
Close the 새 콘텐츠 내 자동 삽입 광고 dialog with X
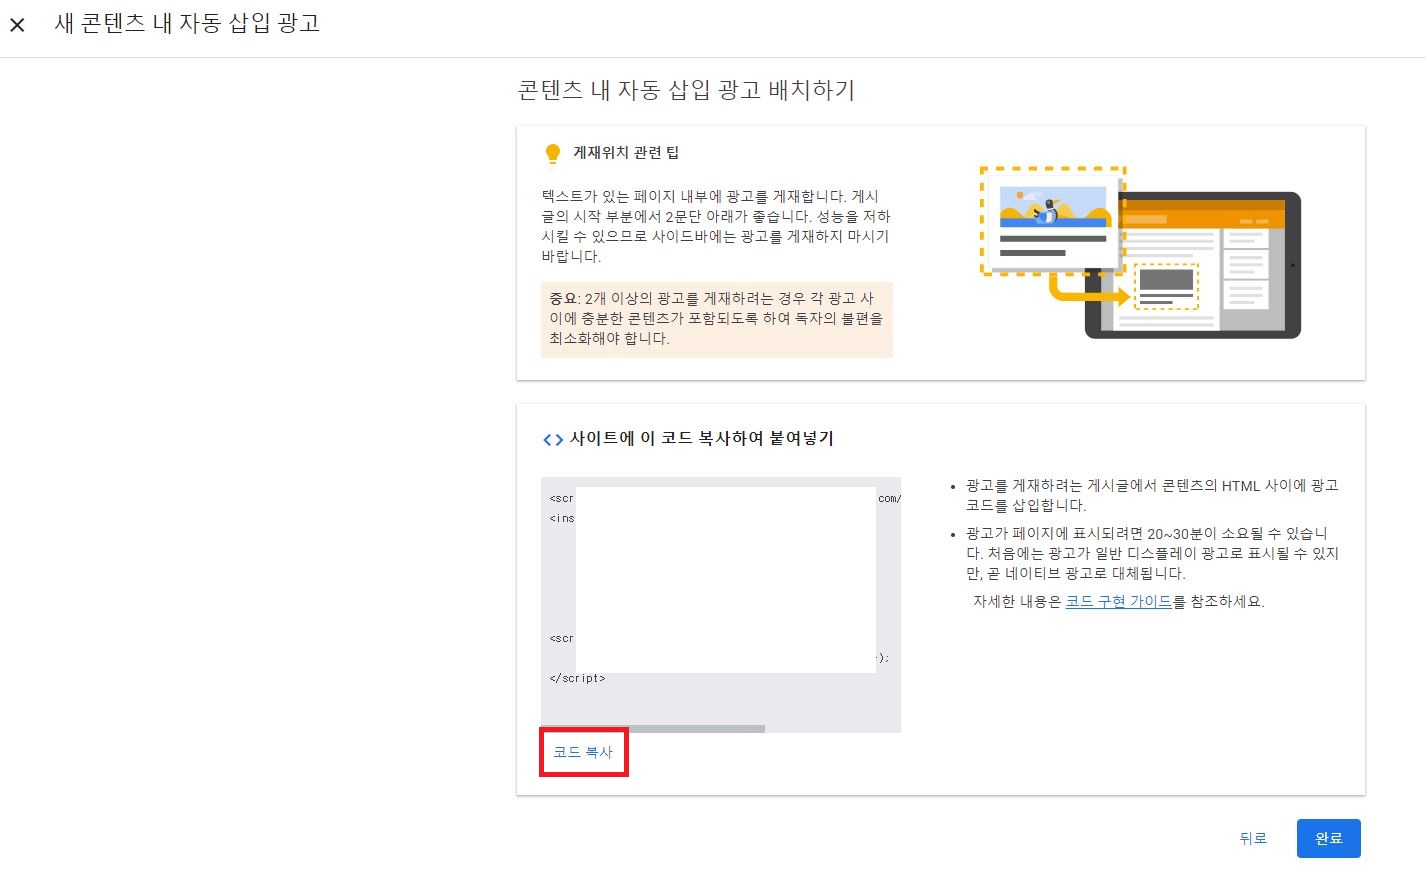tap(17, 25)
